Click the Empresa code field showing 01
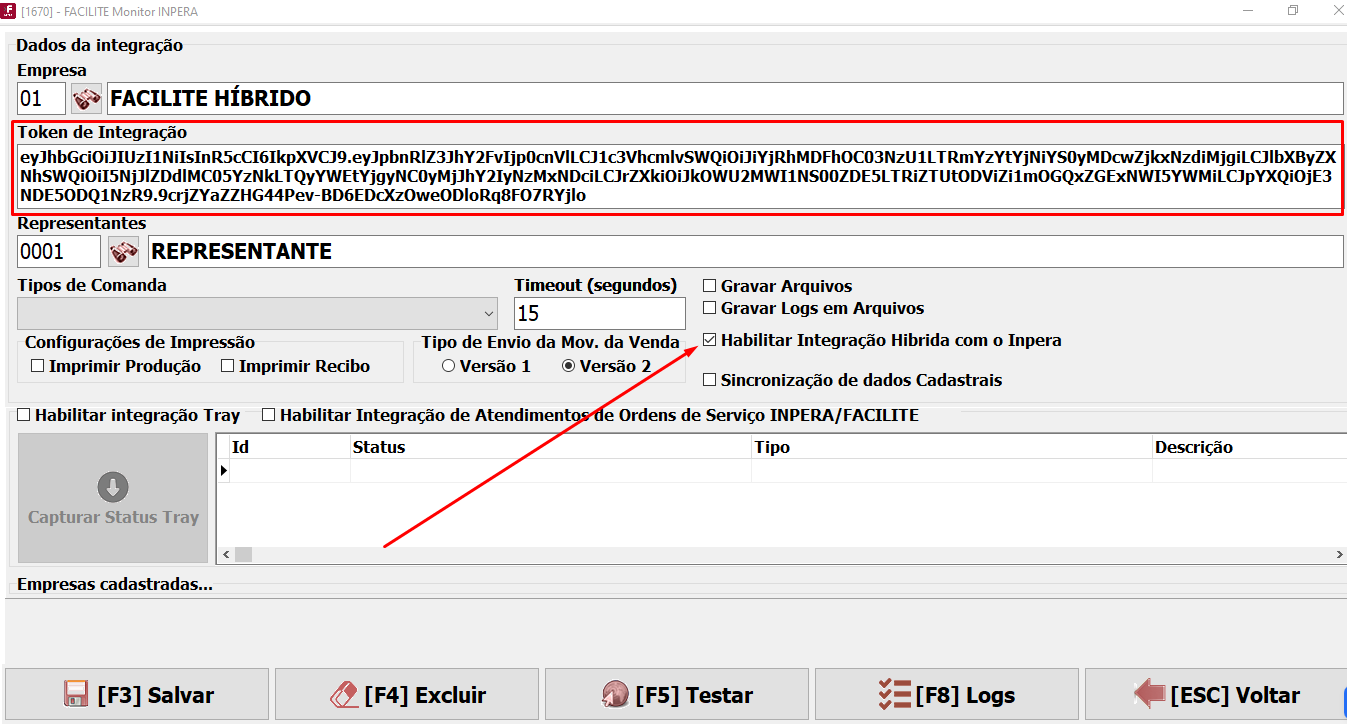This screenshot has height=724, width=1347. [41, 98]
